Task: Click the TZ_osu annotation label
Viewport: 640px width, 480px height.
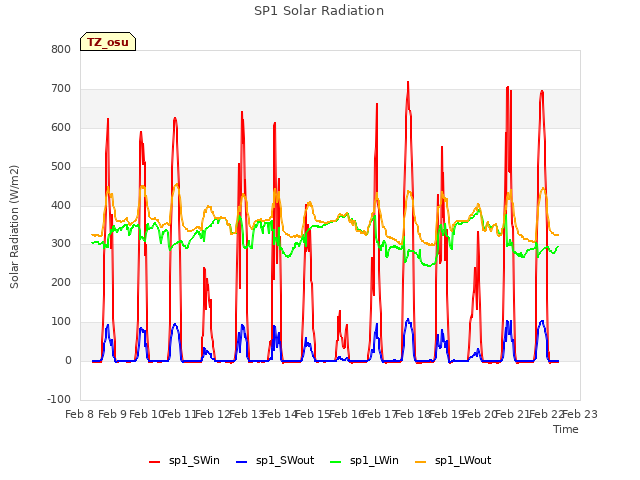Action: tap(108, 42)
